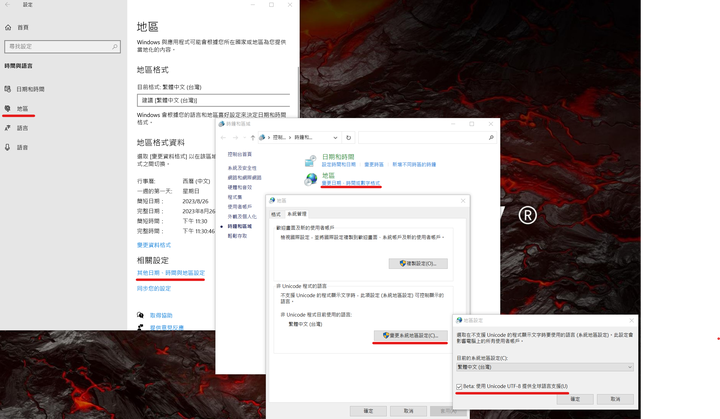Focus the 尋找設定 search field
The height and width of the screenshot is (419, 720).
tap(62, 46)
